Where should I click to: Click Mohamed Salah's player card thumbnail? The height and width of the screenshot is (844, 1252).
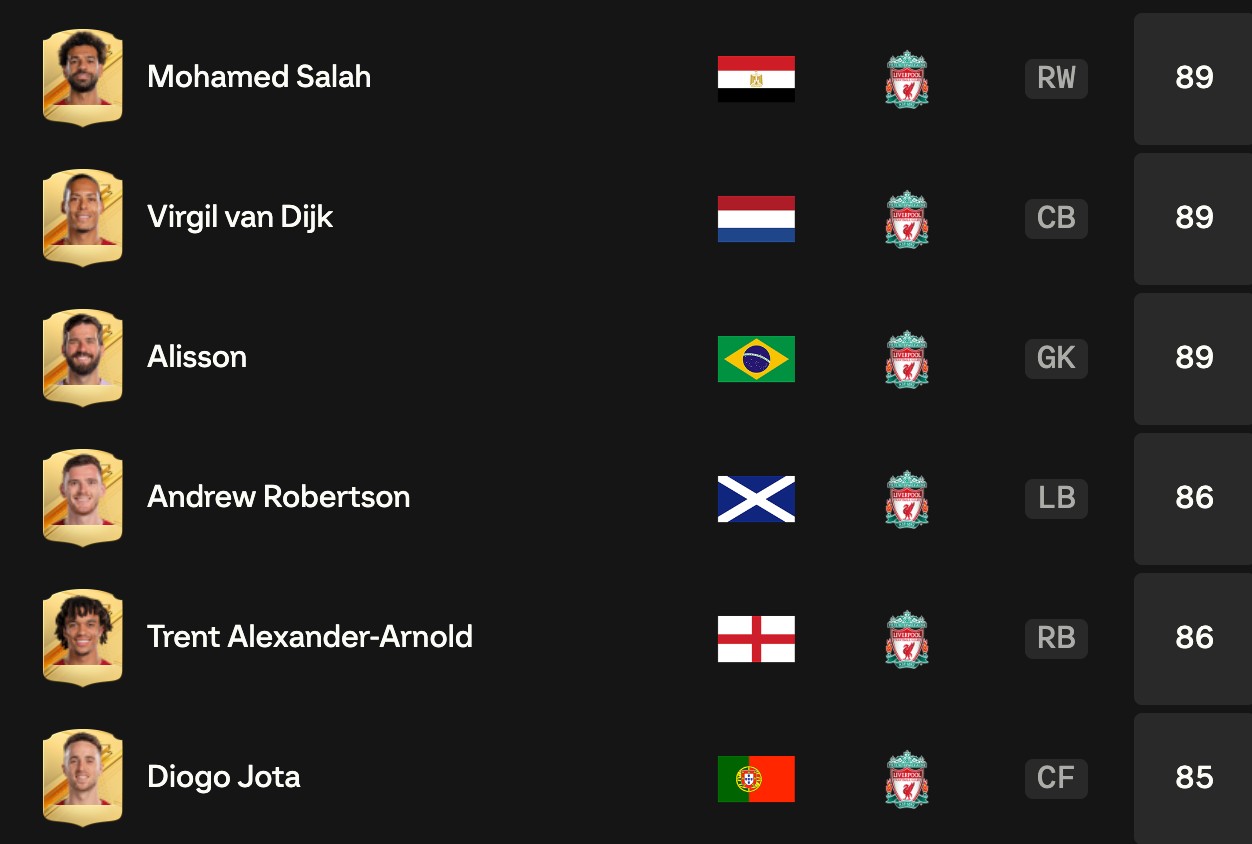pyautogui.click(x=82, y=77)
